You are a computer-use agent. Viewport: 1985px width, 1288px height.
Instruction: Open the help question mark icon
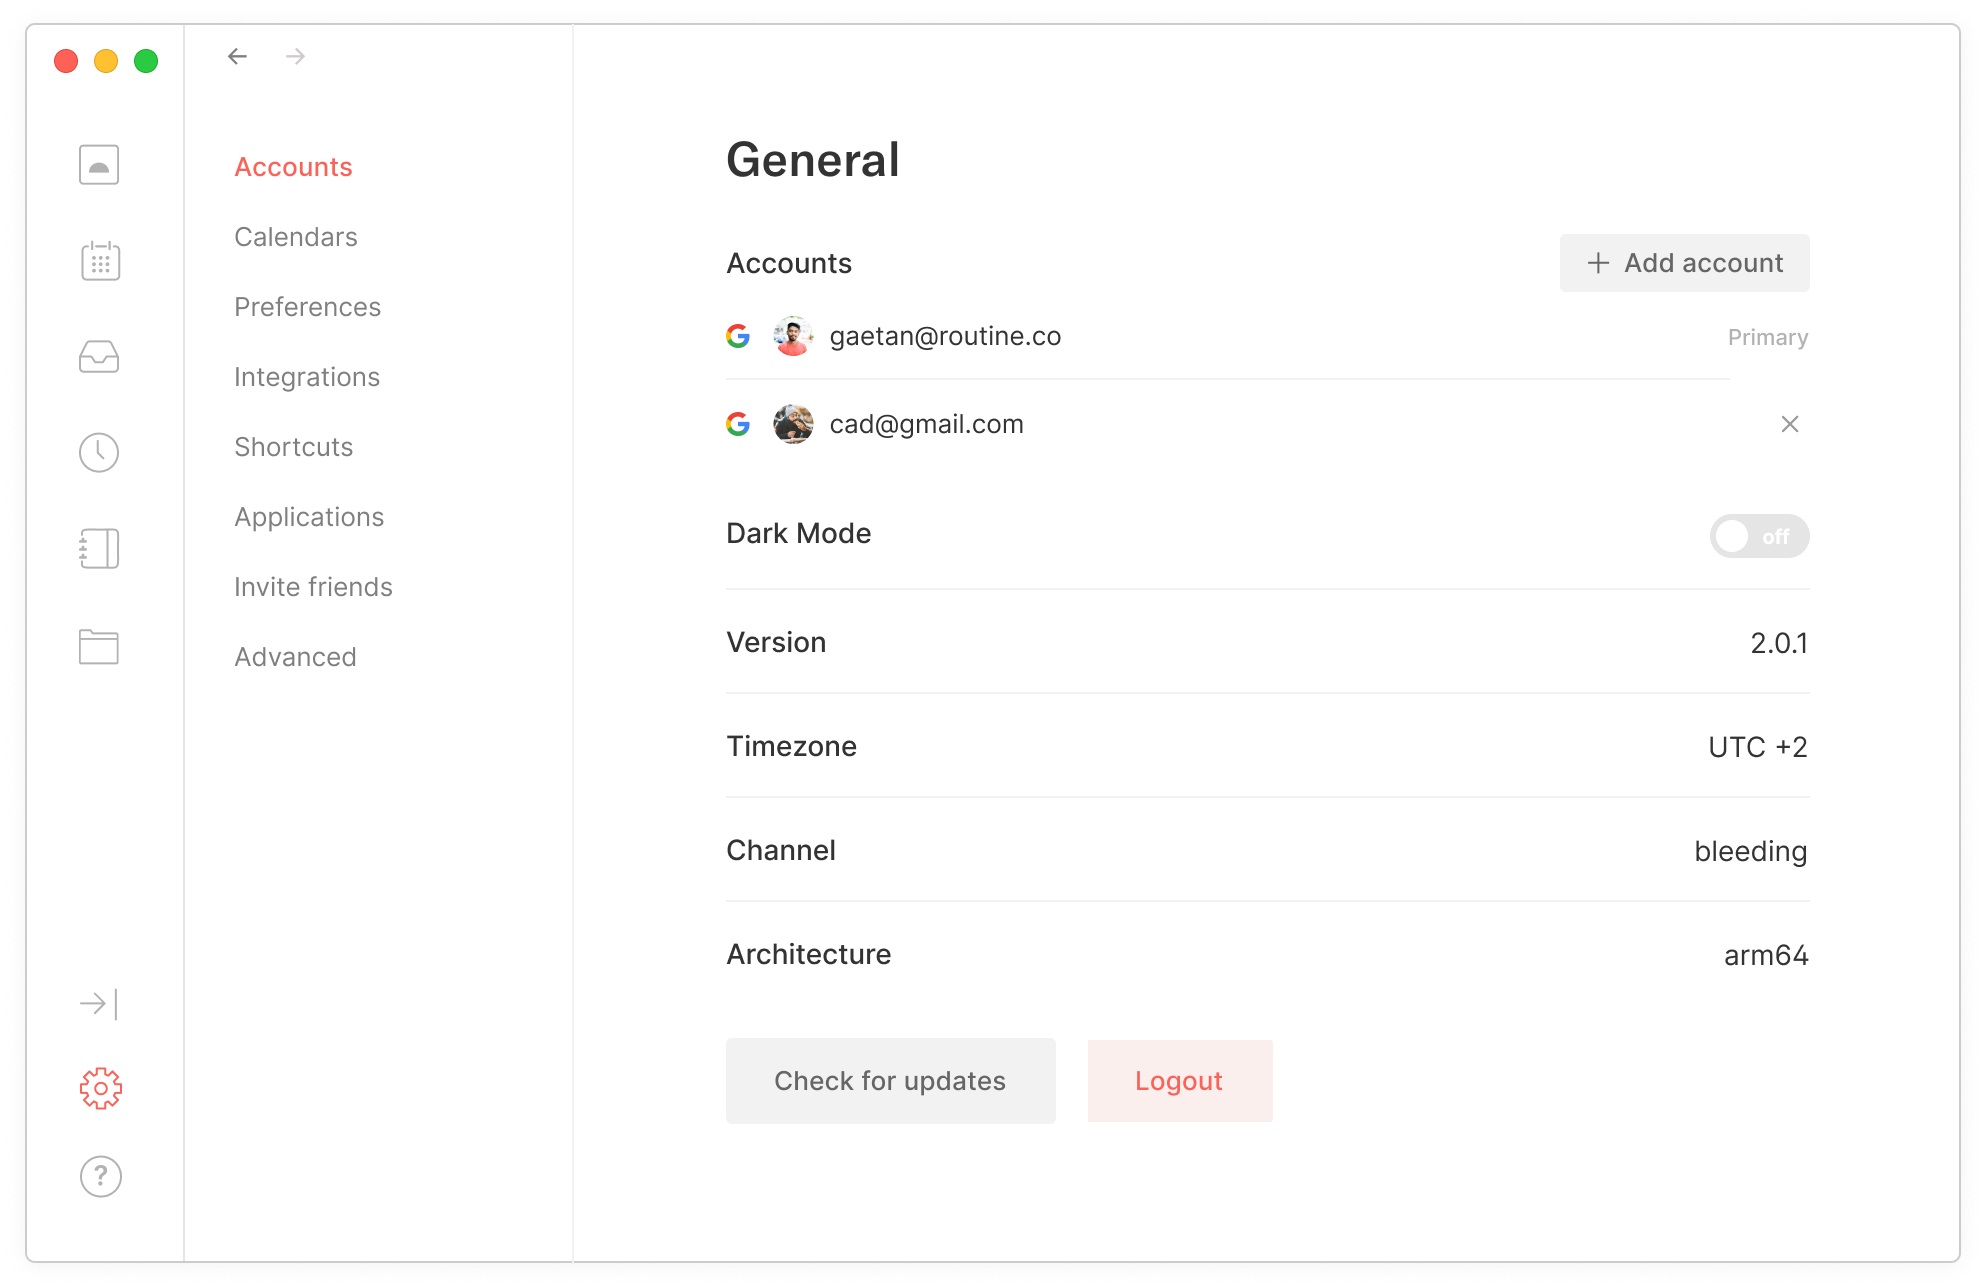coord(100,1177)
